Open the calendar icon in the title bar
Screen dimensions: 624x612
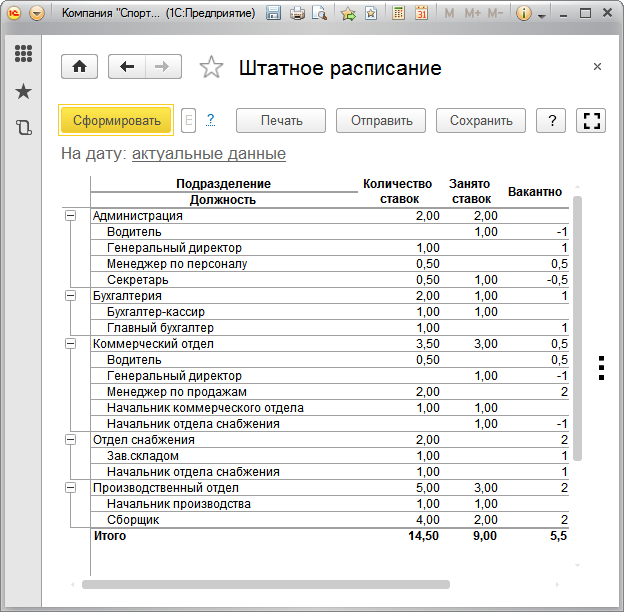[x=421, y=14]
